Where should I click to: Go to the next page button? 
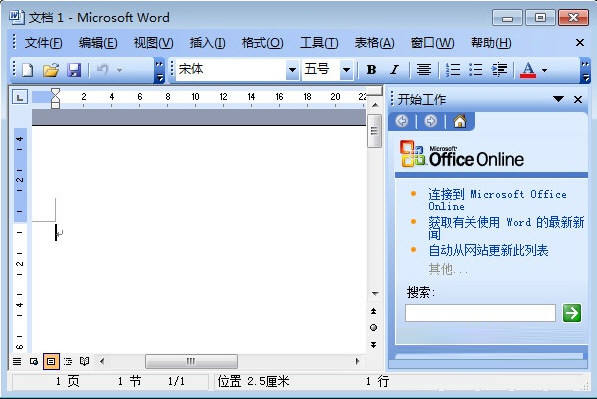point(374,345)
